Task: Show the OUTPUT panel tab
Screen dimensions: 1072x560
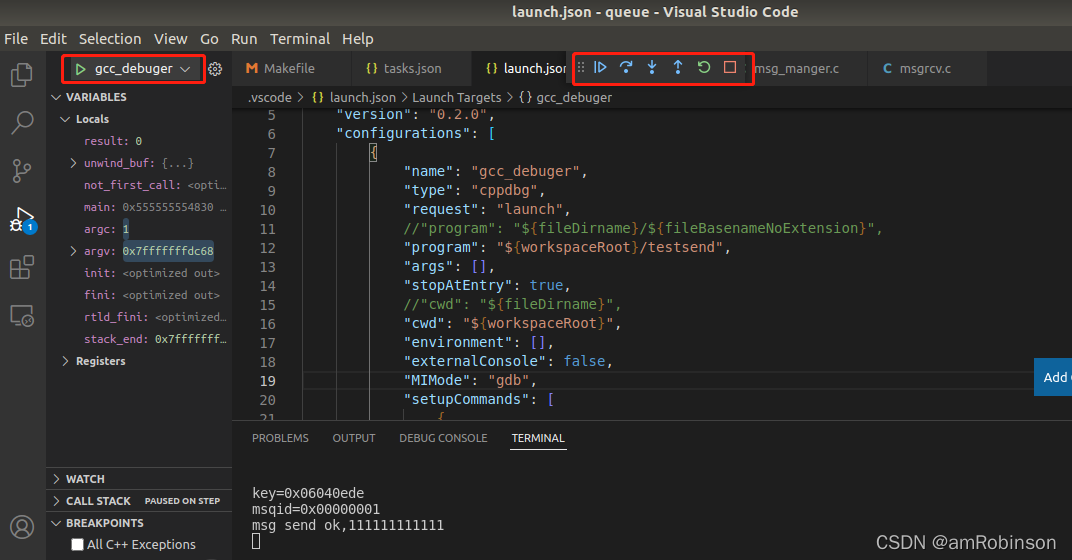Action: pyautogui.click(x=353, y=438)
